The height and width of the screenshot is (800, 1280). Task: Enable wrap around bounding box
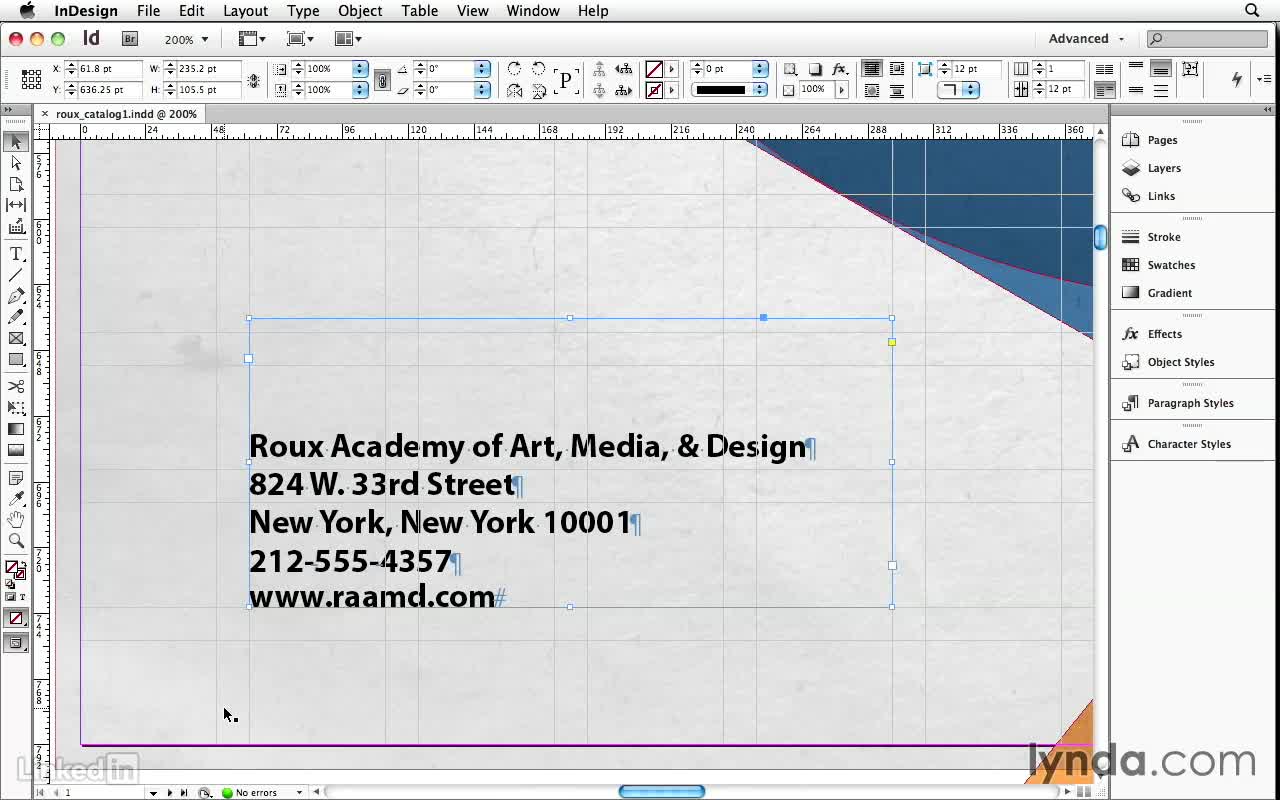click(896, 69)
